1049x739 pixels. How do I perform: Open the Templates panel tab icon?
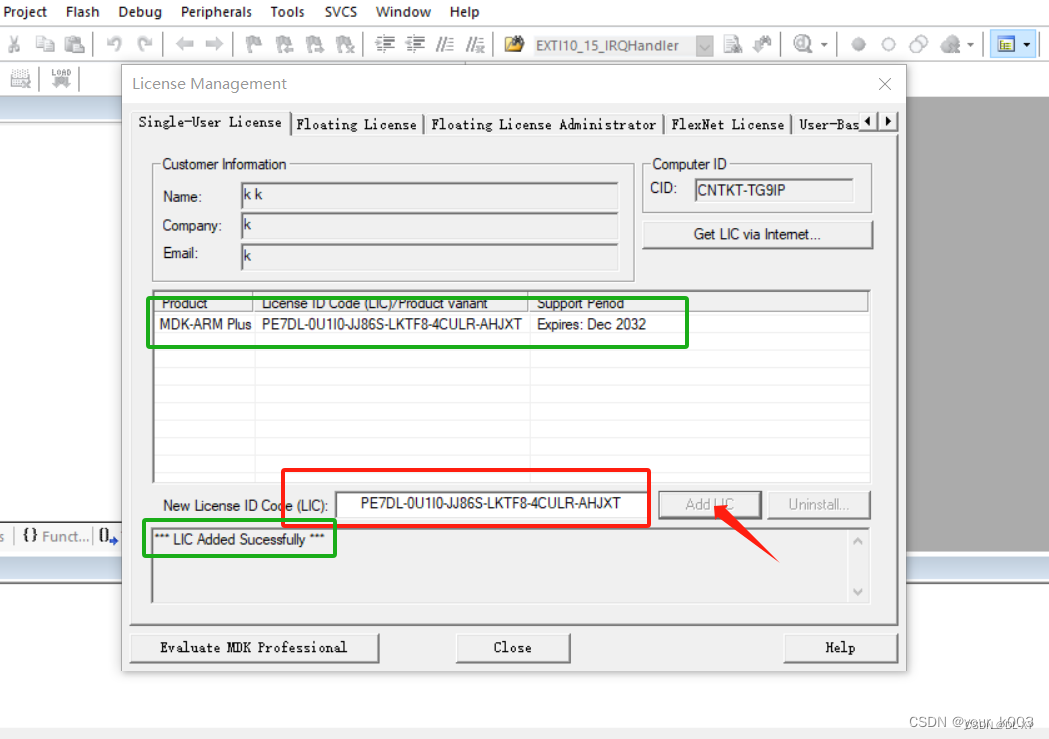coord(108,536)
